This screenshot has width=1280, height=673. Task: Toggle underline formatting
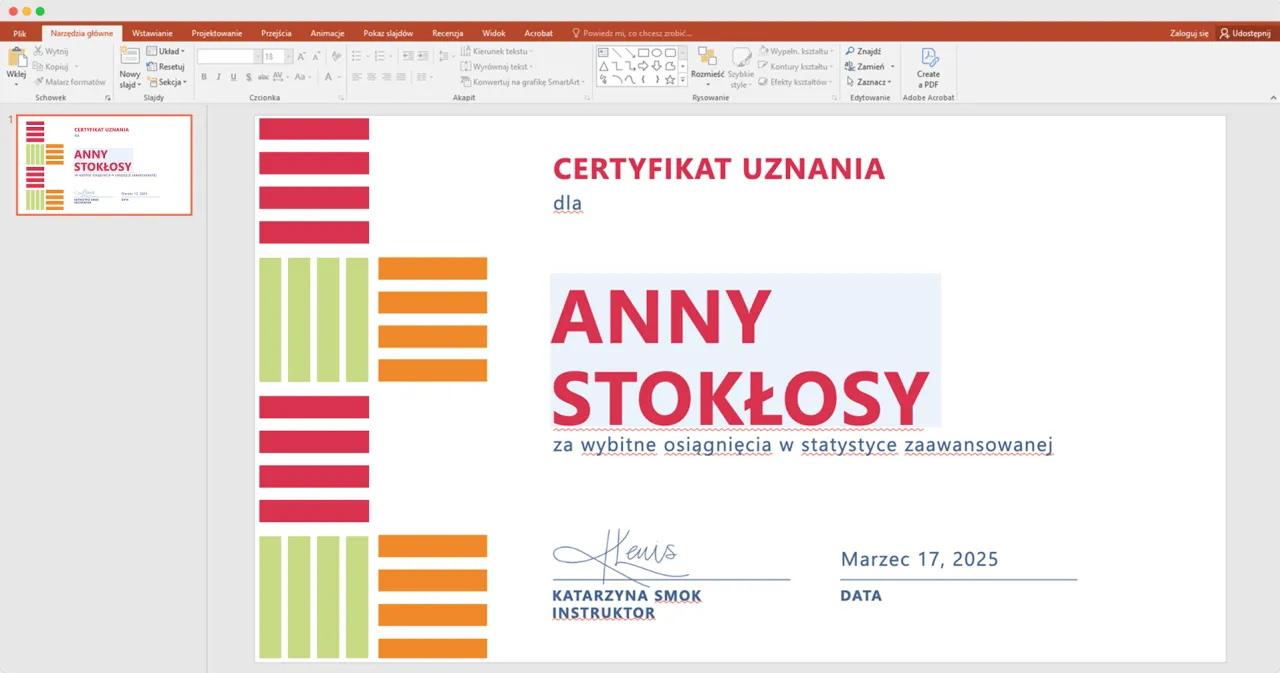(234, 77)
